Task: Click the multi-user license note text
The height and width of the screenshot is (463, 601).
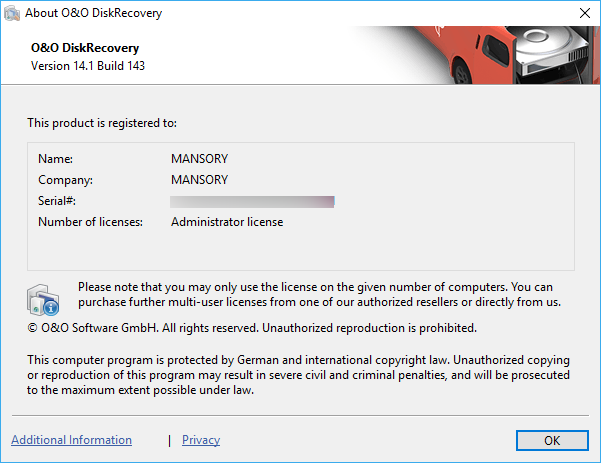Action: (x=319, y=294)
